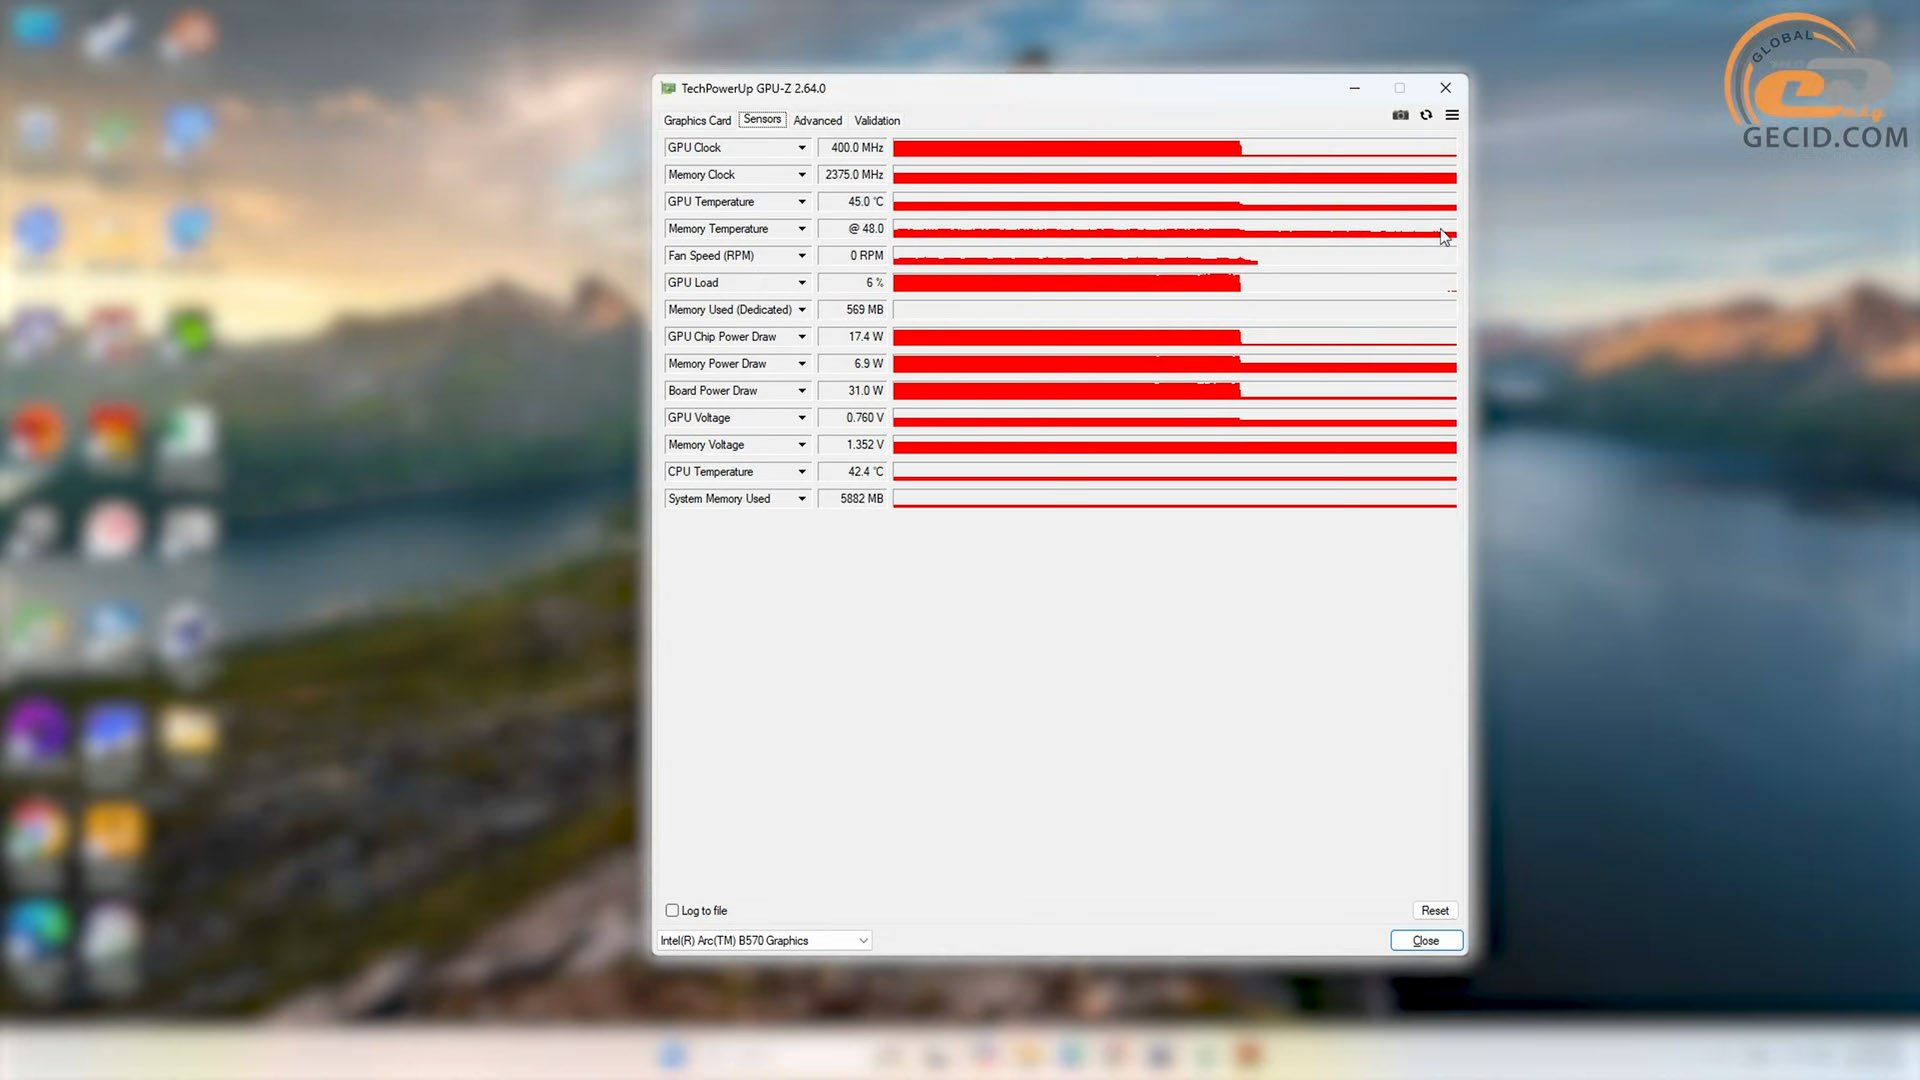The width and height of the screenshot is (1920, 1080).
Task: Minimize the GPU-Z window
Action: click(1354, 88)
